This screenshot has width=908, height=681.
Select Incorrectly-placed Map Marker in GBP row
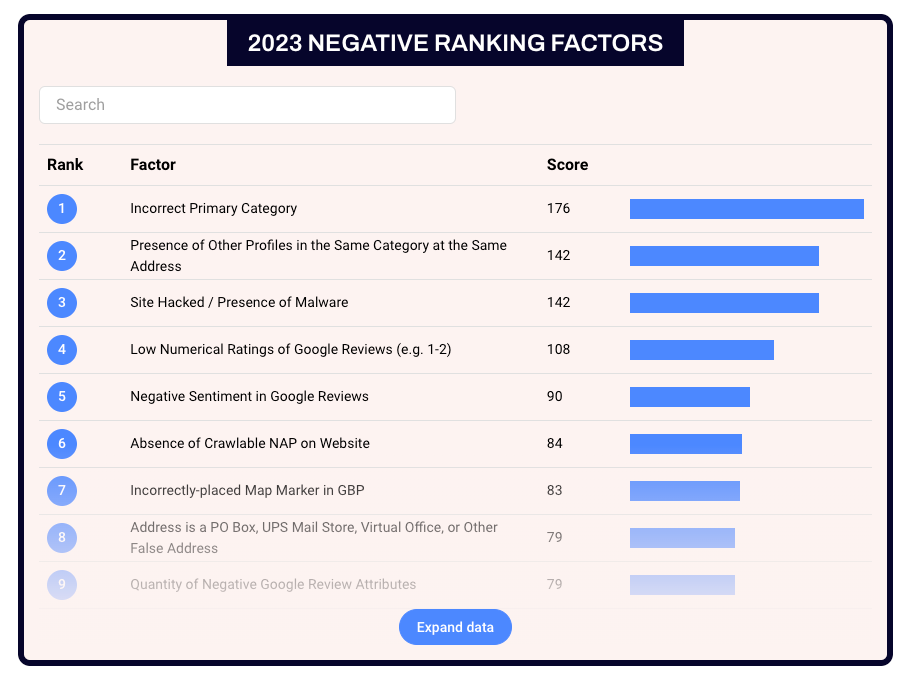pyautogui.click(x=247, y=491)
